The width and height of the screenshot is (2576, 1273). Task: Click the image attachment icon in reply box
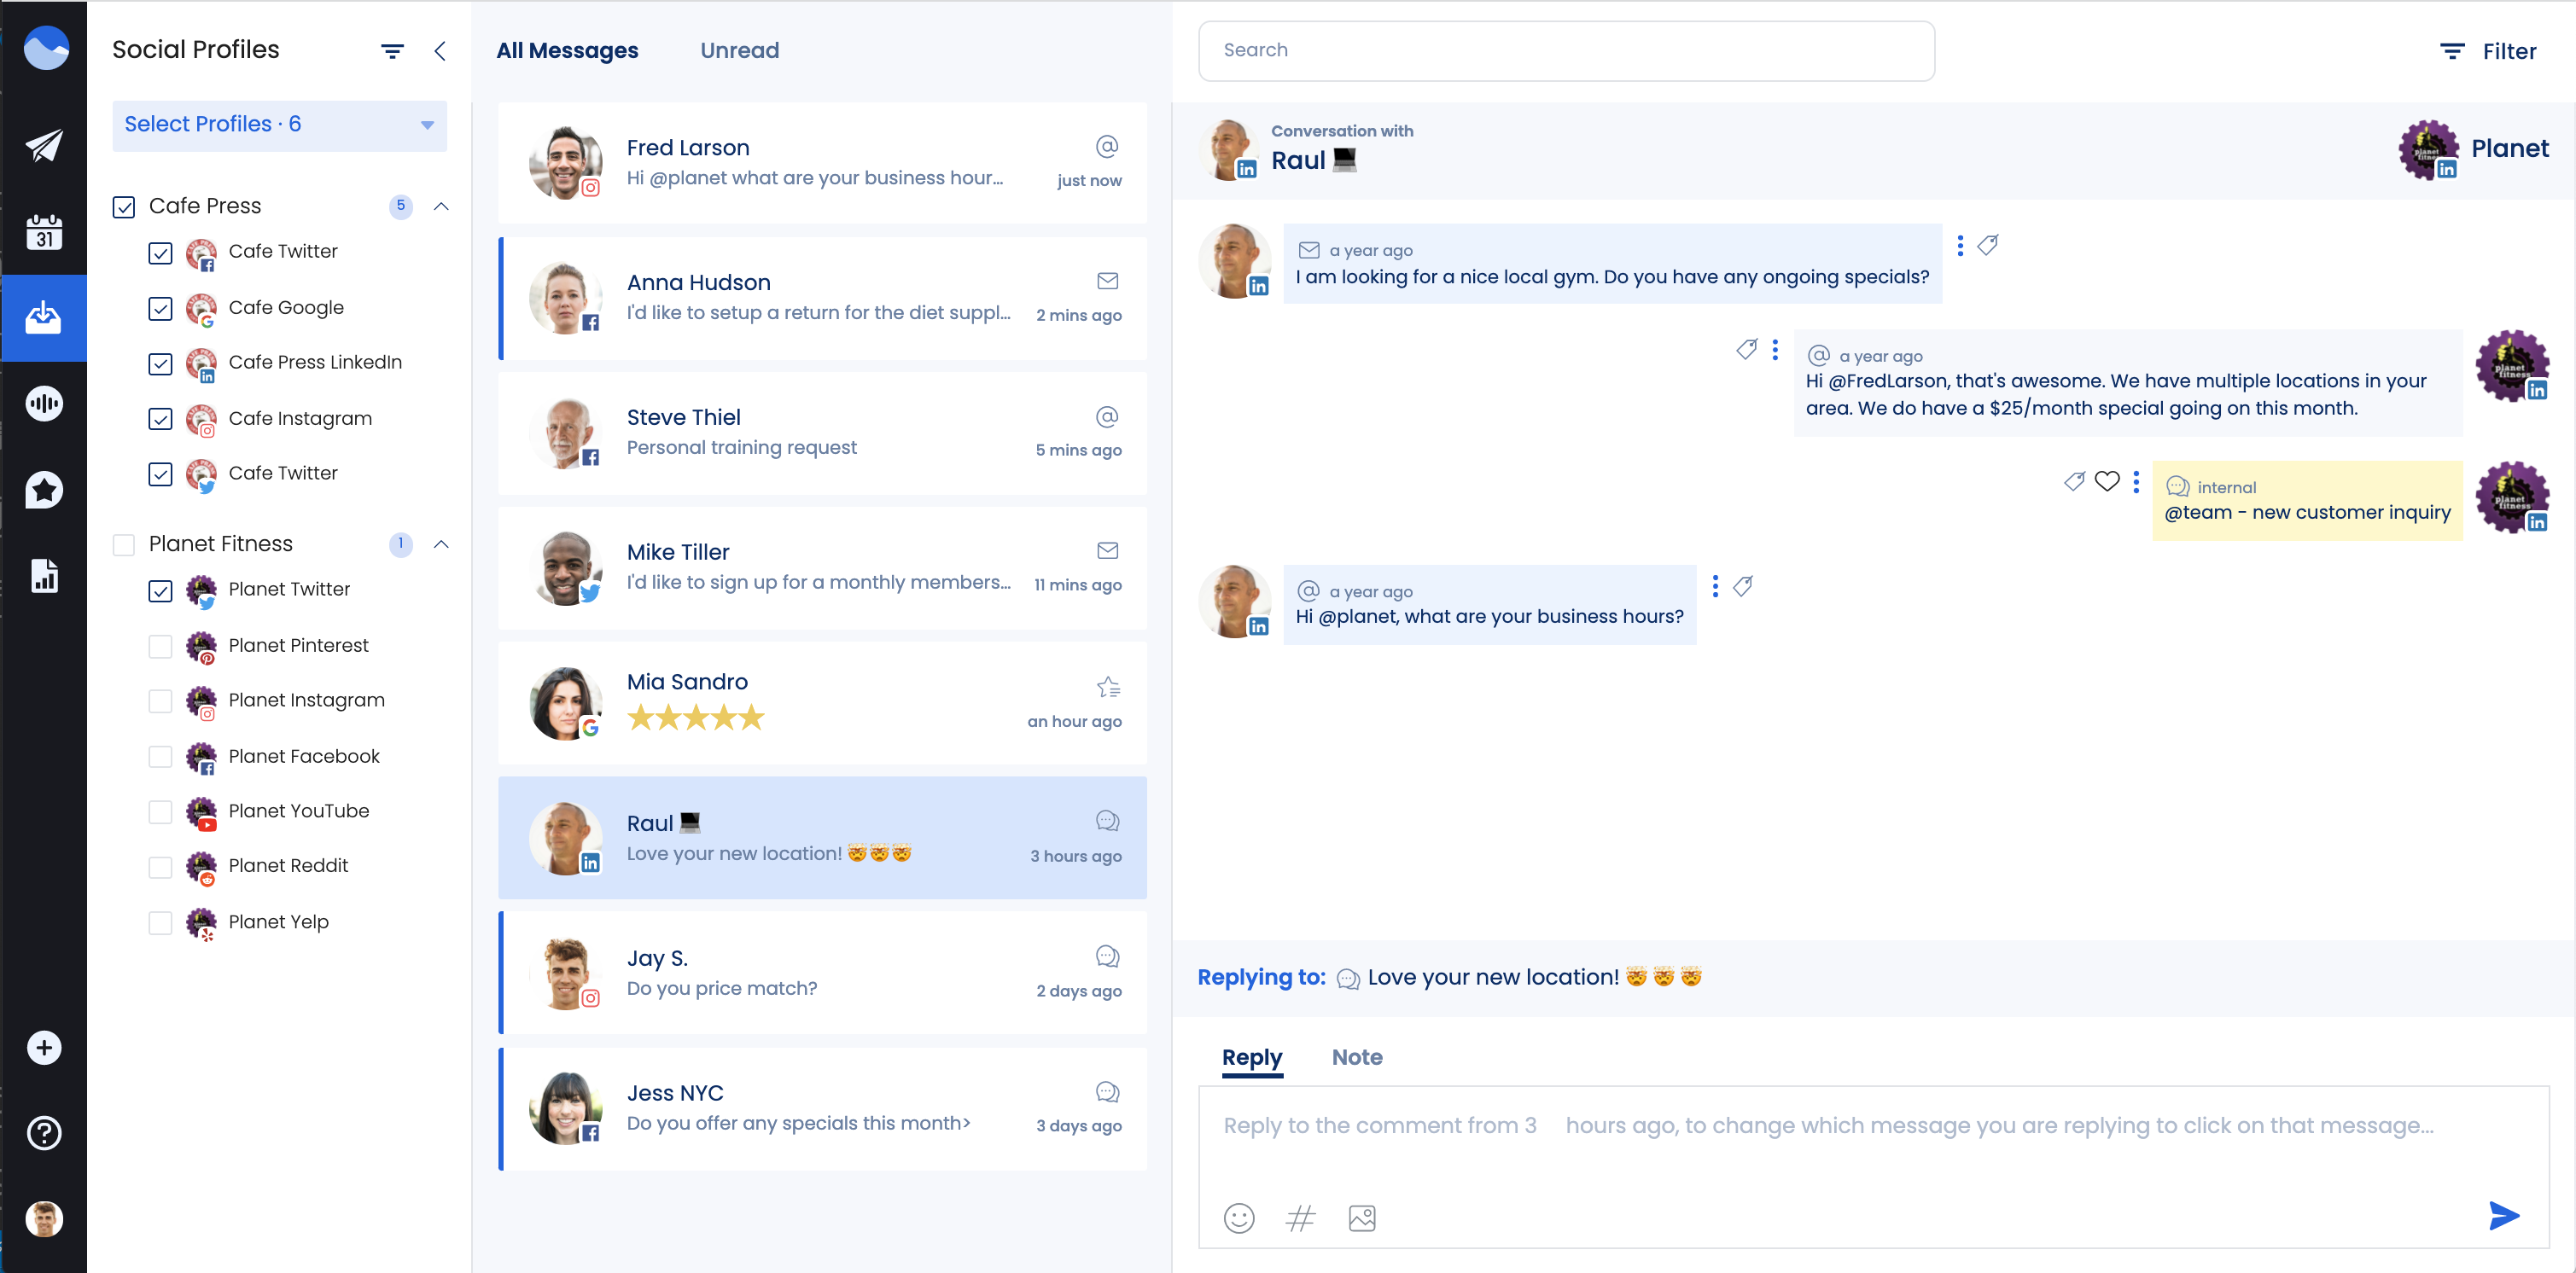coord(1362,1218)
